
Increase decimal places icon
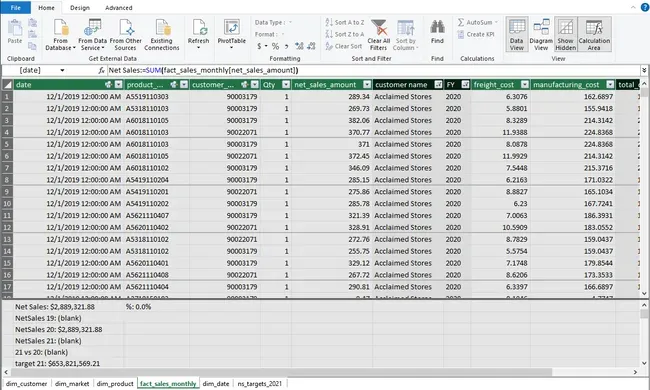[299, 46]
